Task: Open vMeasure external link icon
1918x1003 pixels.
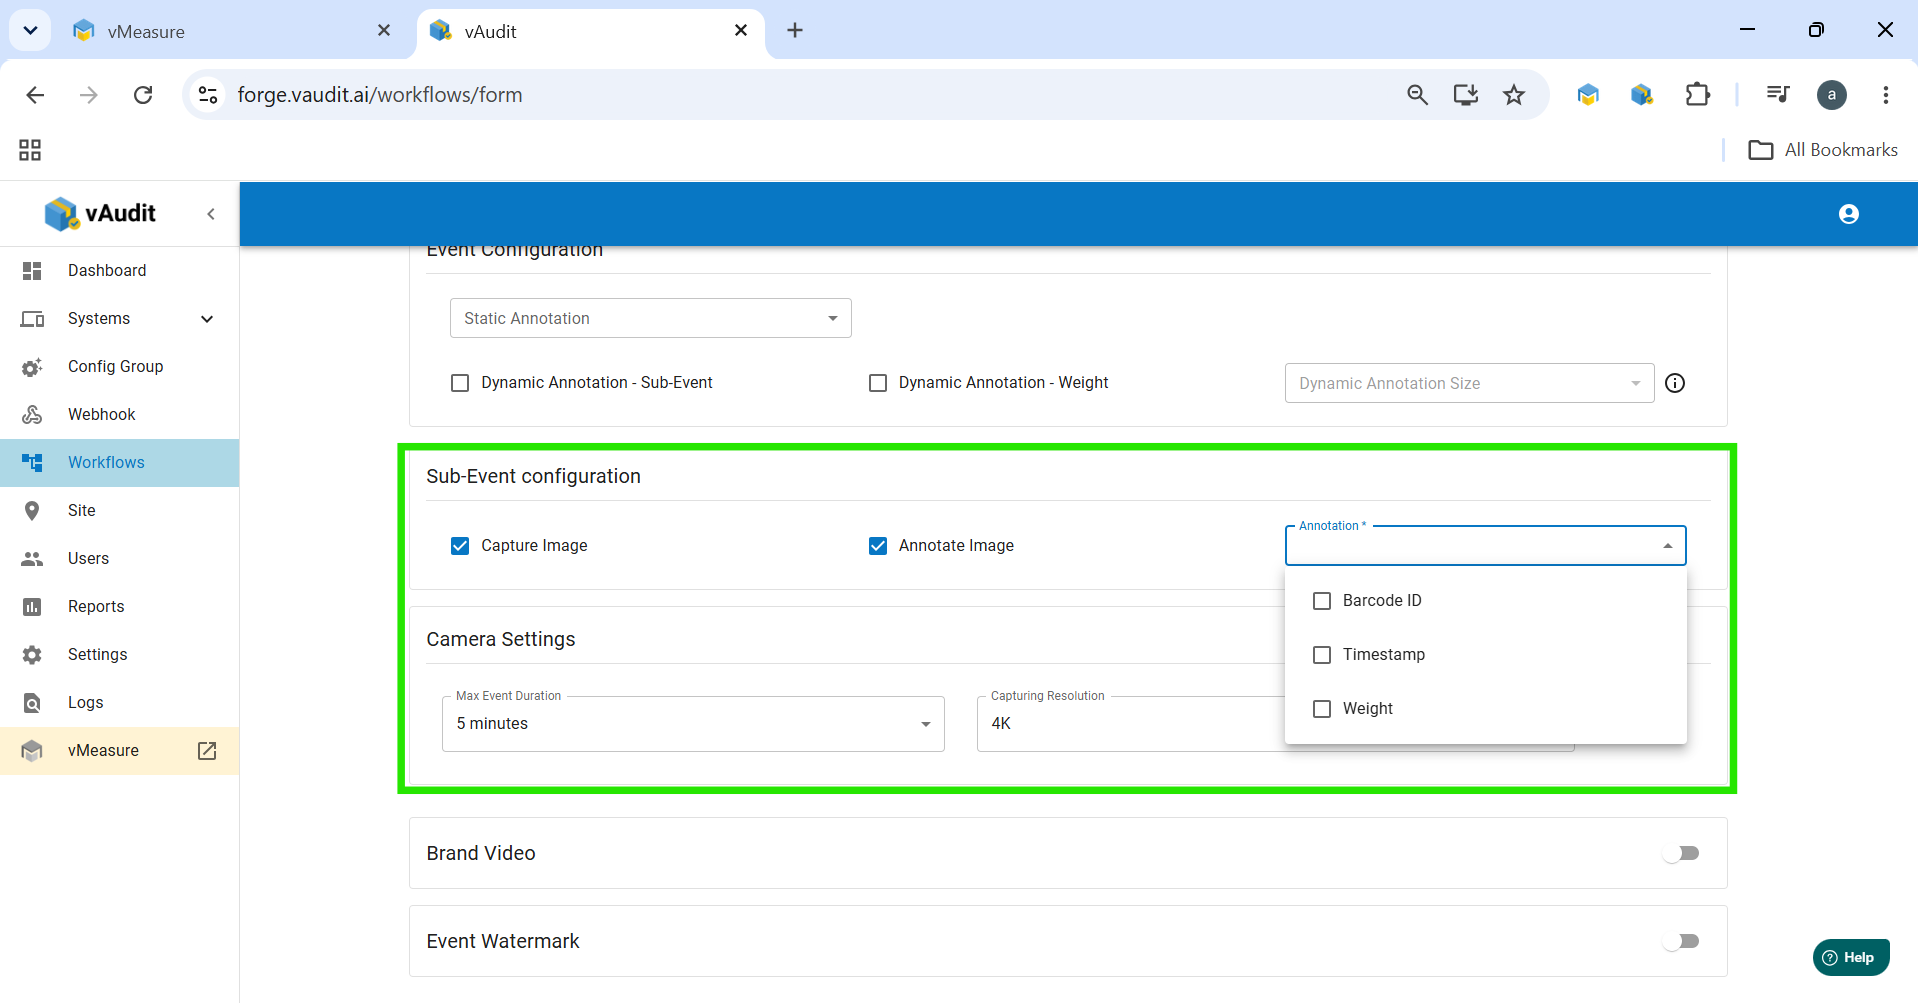Action: point(207,751)
